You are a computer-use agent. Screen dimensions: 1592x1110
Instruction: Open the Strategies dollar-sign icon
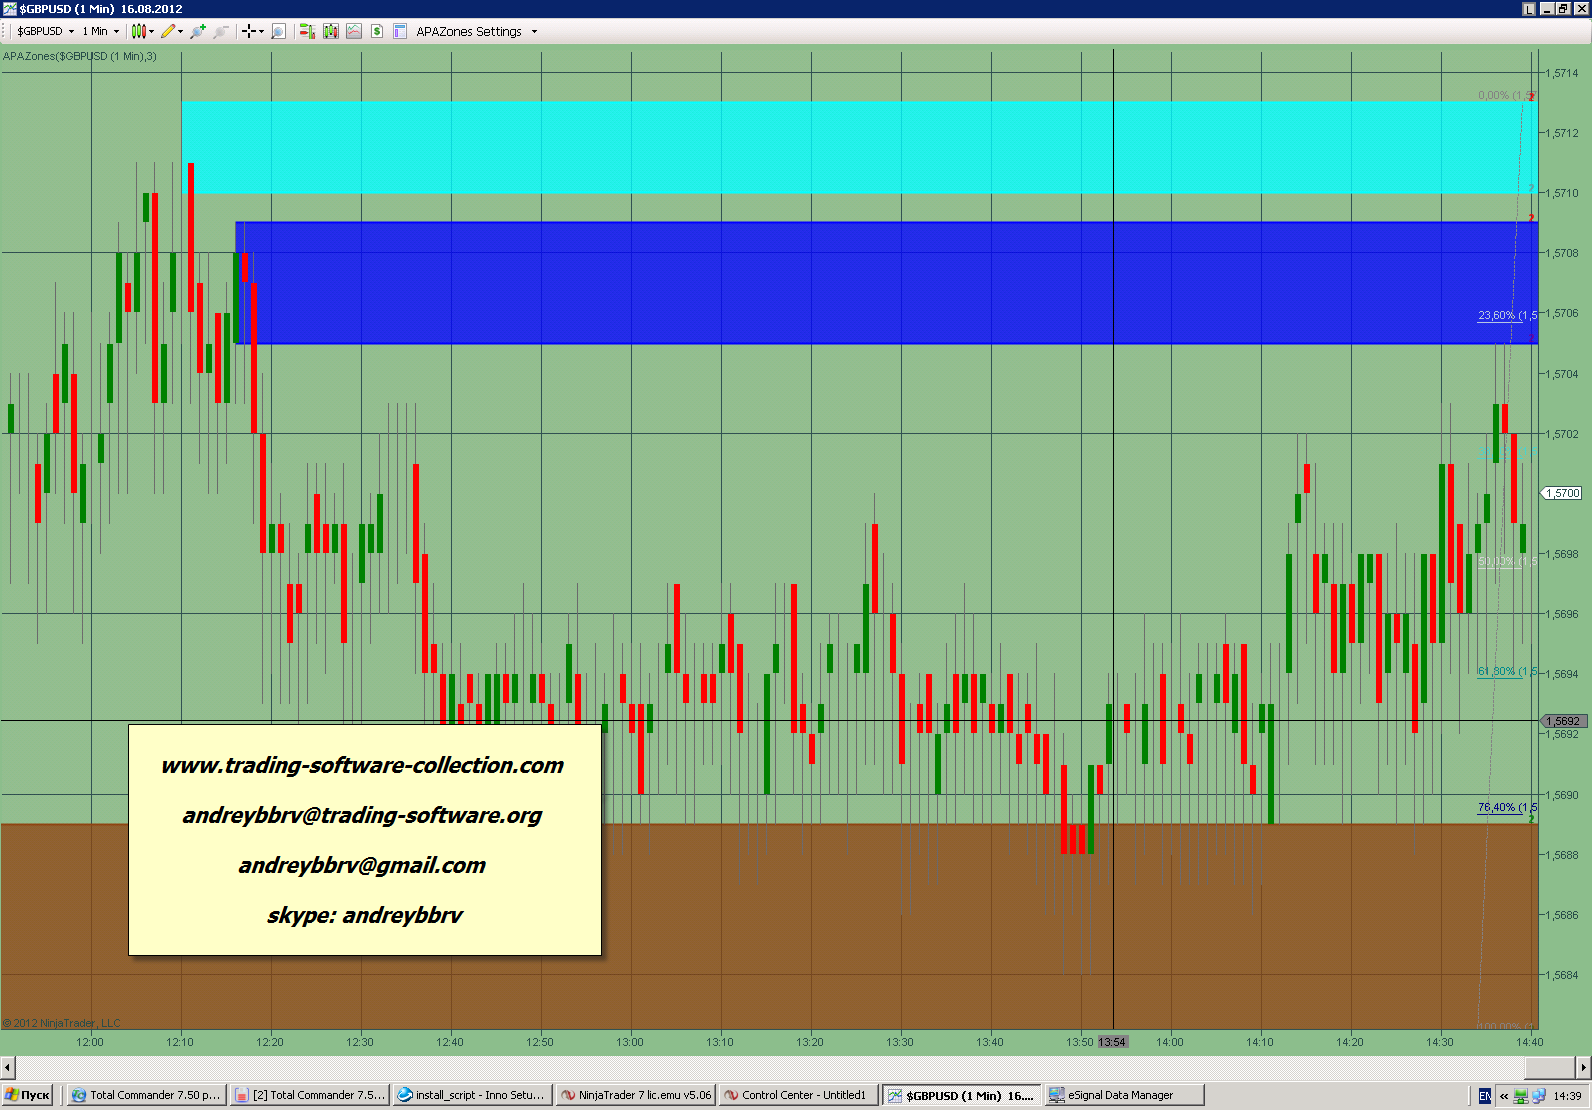pos(377,32)
